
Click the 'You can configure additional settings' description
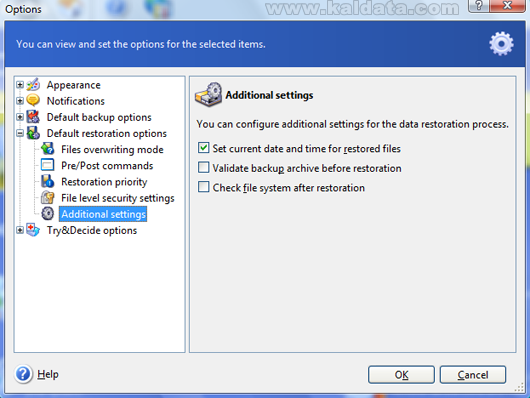(353, 124)
